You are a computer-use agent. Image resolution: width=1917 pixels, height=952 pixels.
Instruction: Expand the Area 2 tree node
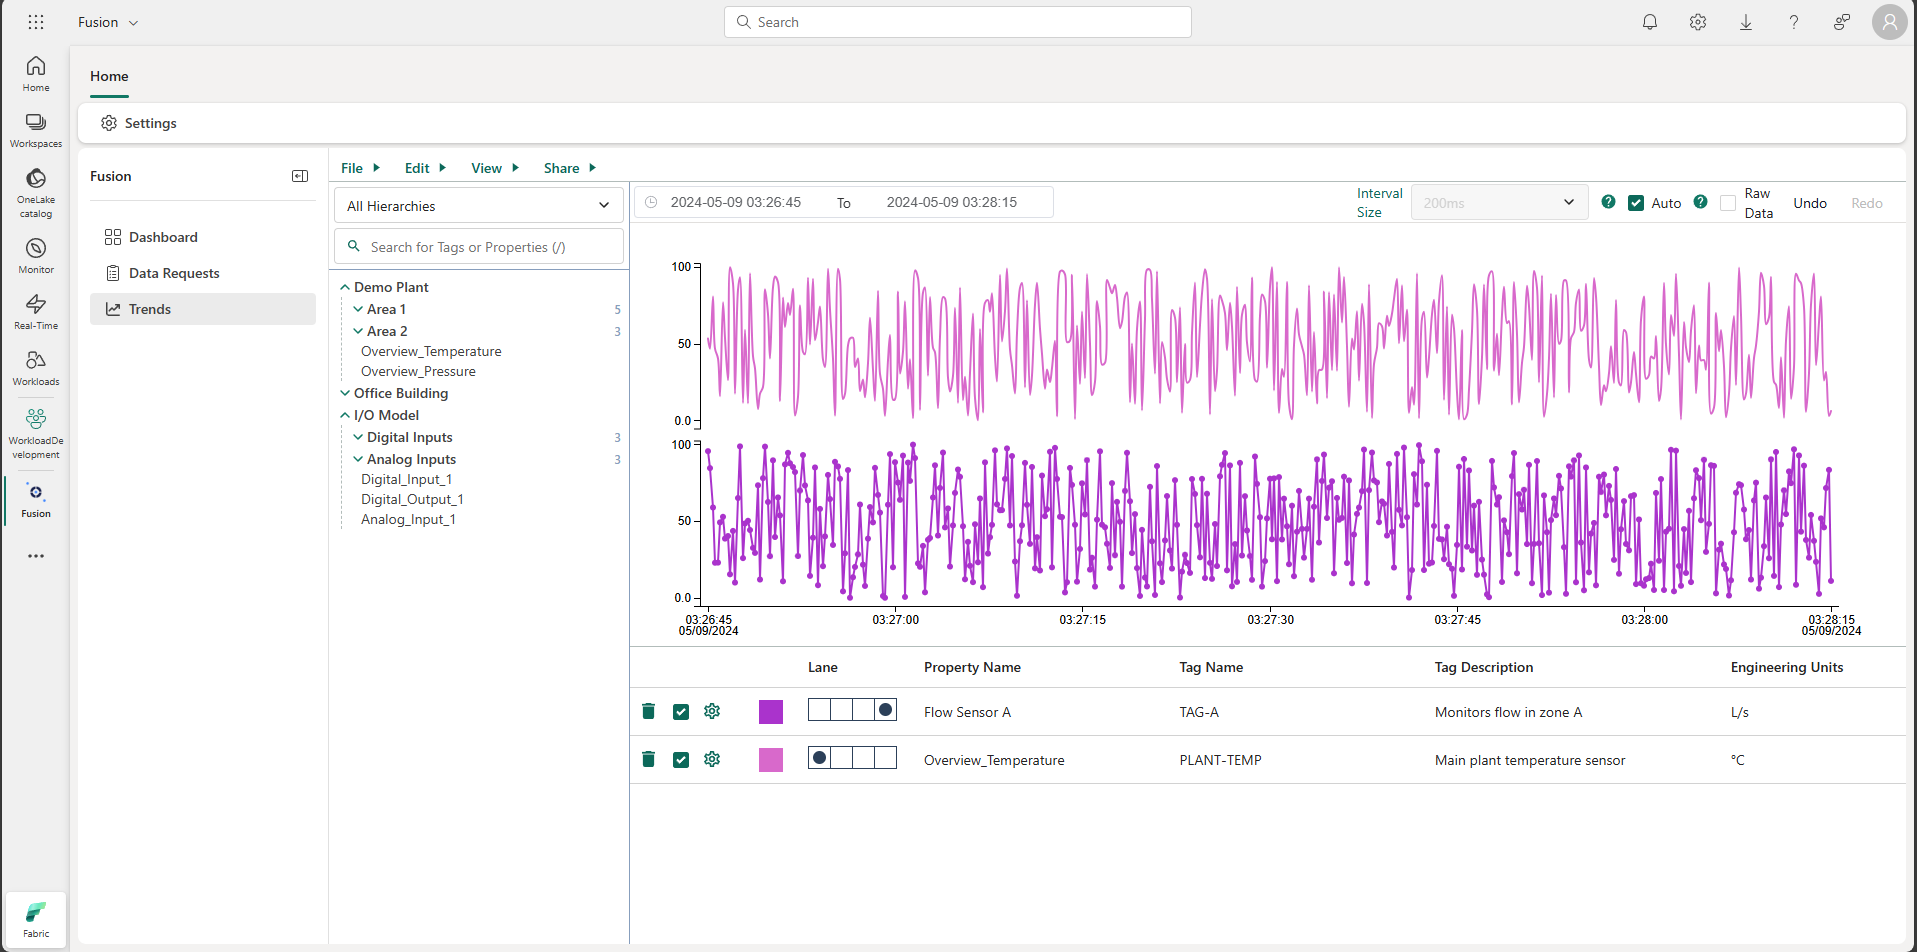click(358, 331)
